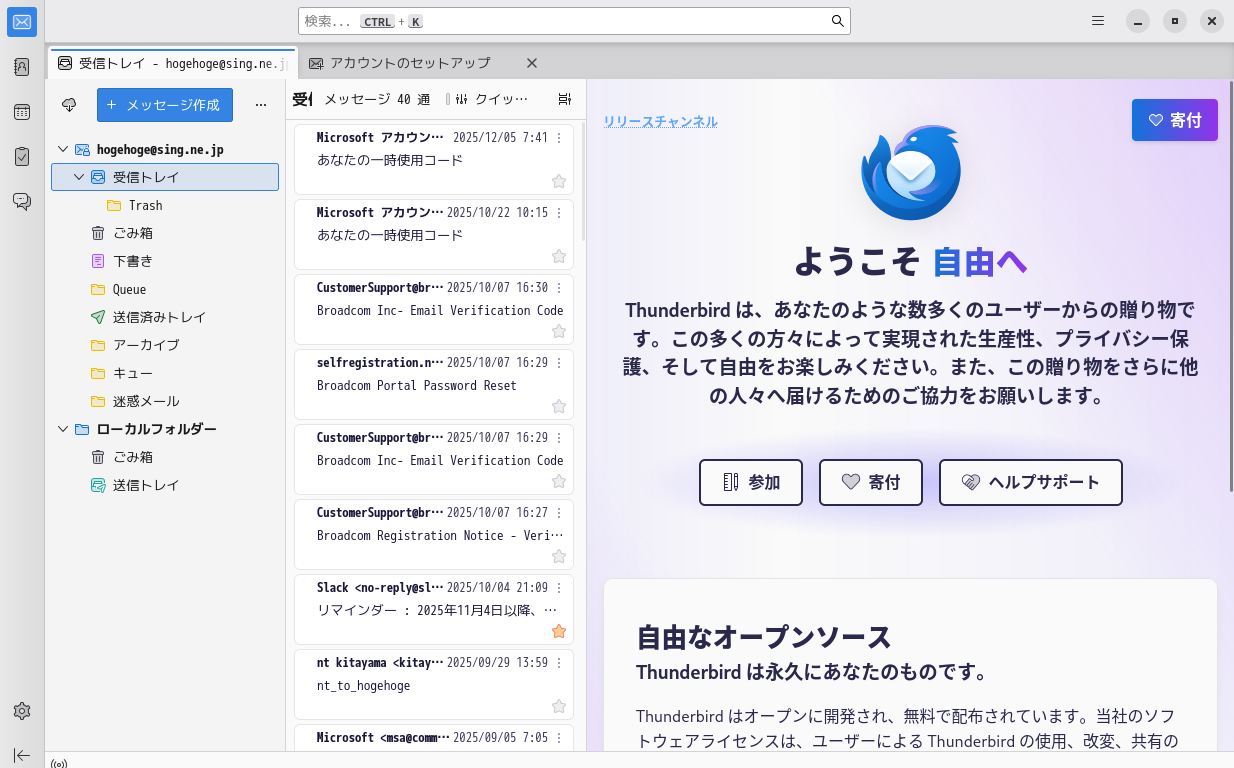Viewport: 1234px width, 768px height.
Task: Click メッセージ作成 compose button
Action: point(165,104)
